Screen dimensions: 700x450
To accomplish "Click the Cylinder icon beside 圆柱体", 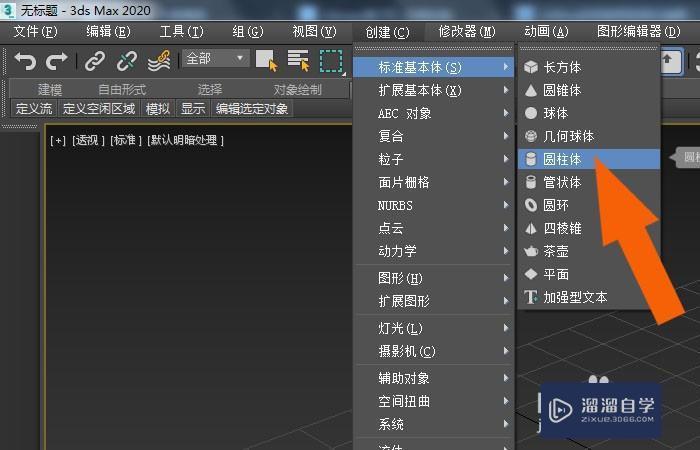I will click(531, 159).
